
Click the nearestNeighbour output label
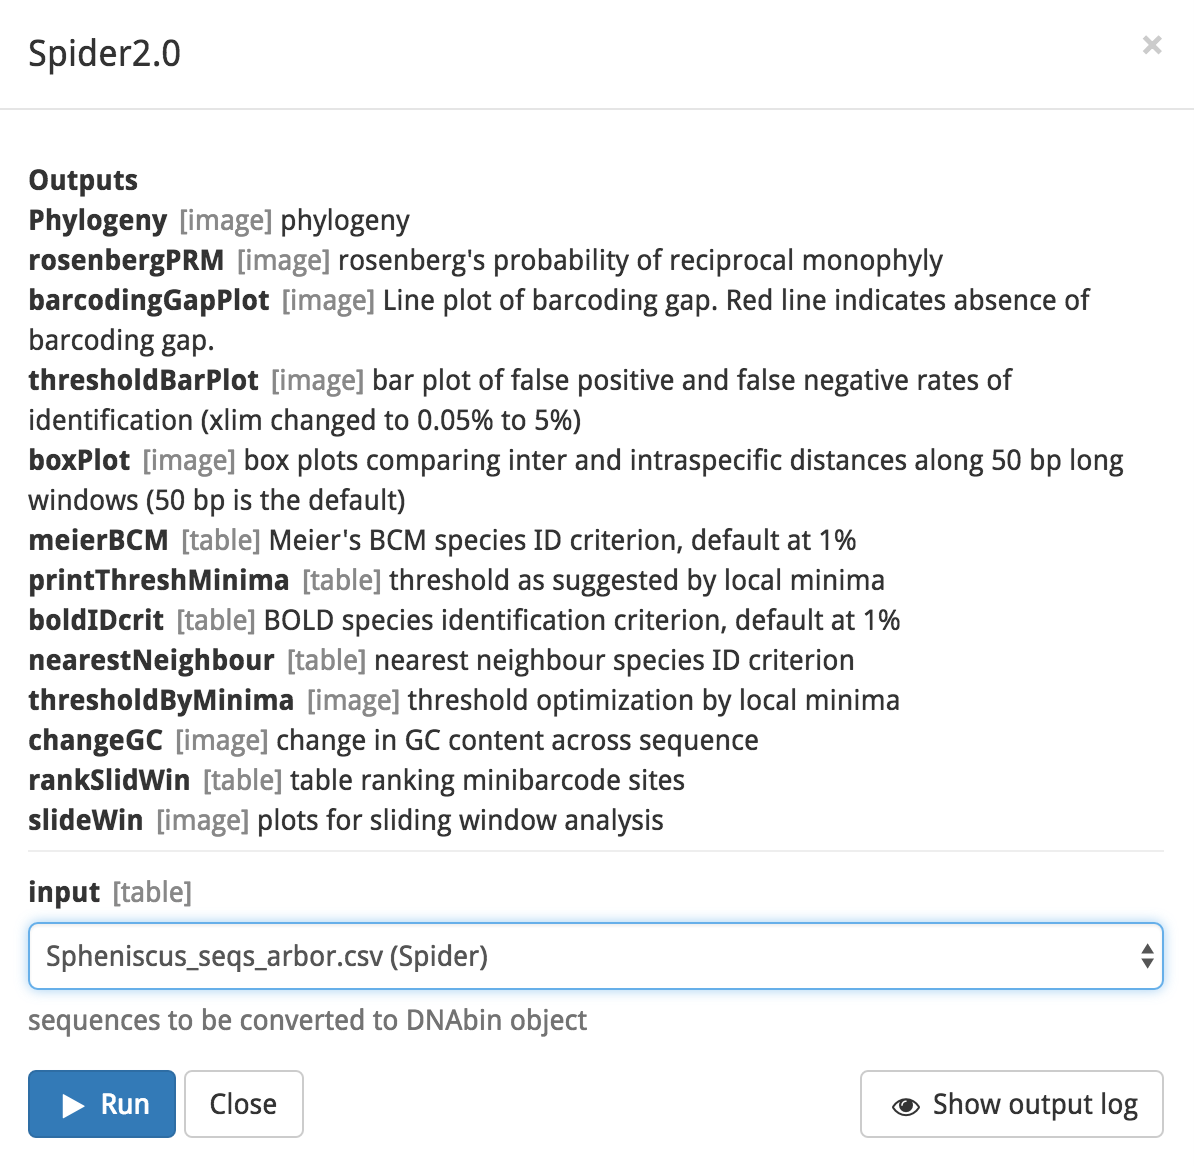[151, 660]
